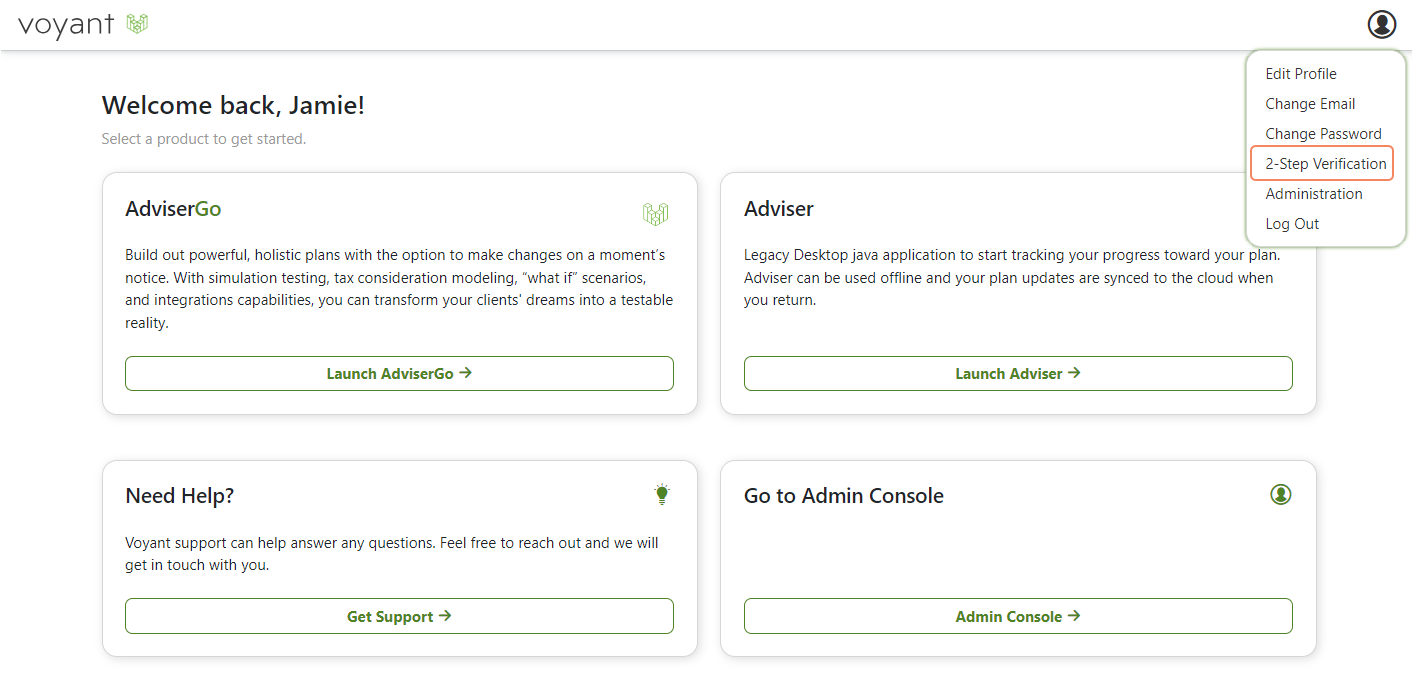
Task: Click the Go to Admin Console heading
Action: click(x=843, y=496)
